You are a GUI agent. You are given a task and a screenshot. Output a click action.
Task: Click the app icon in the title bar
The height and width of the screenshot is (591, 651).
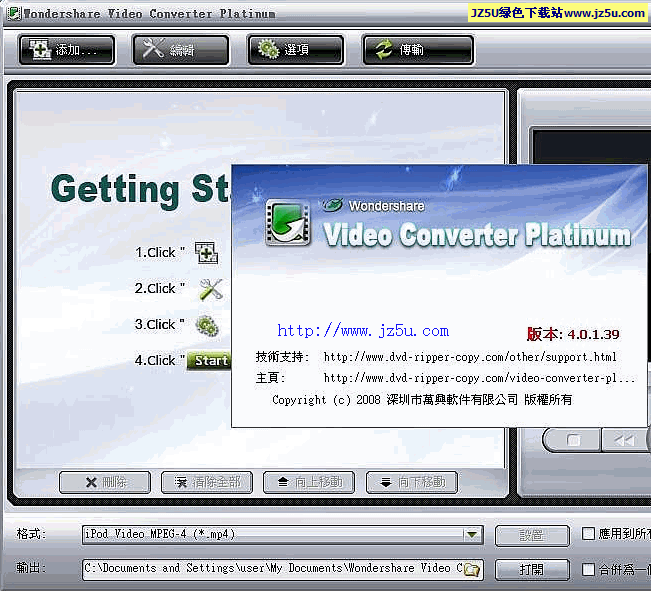point(14,13)
